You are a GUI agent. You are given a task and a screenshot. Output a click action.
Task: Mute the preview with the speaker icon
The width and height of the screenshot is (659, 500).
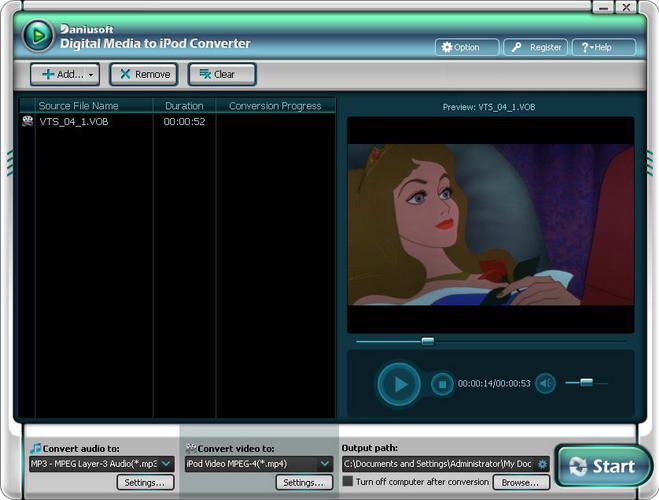click(546, 383)
